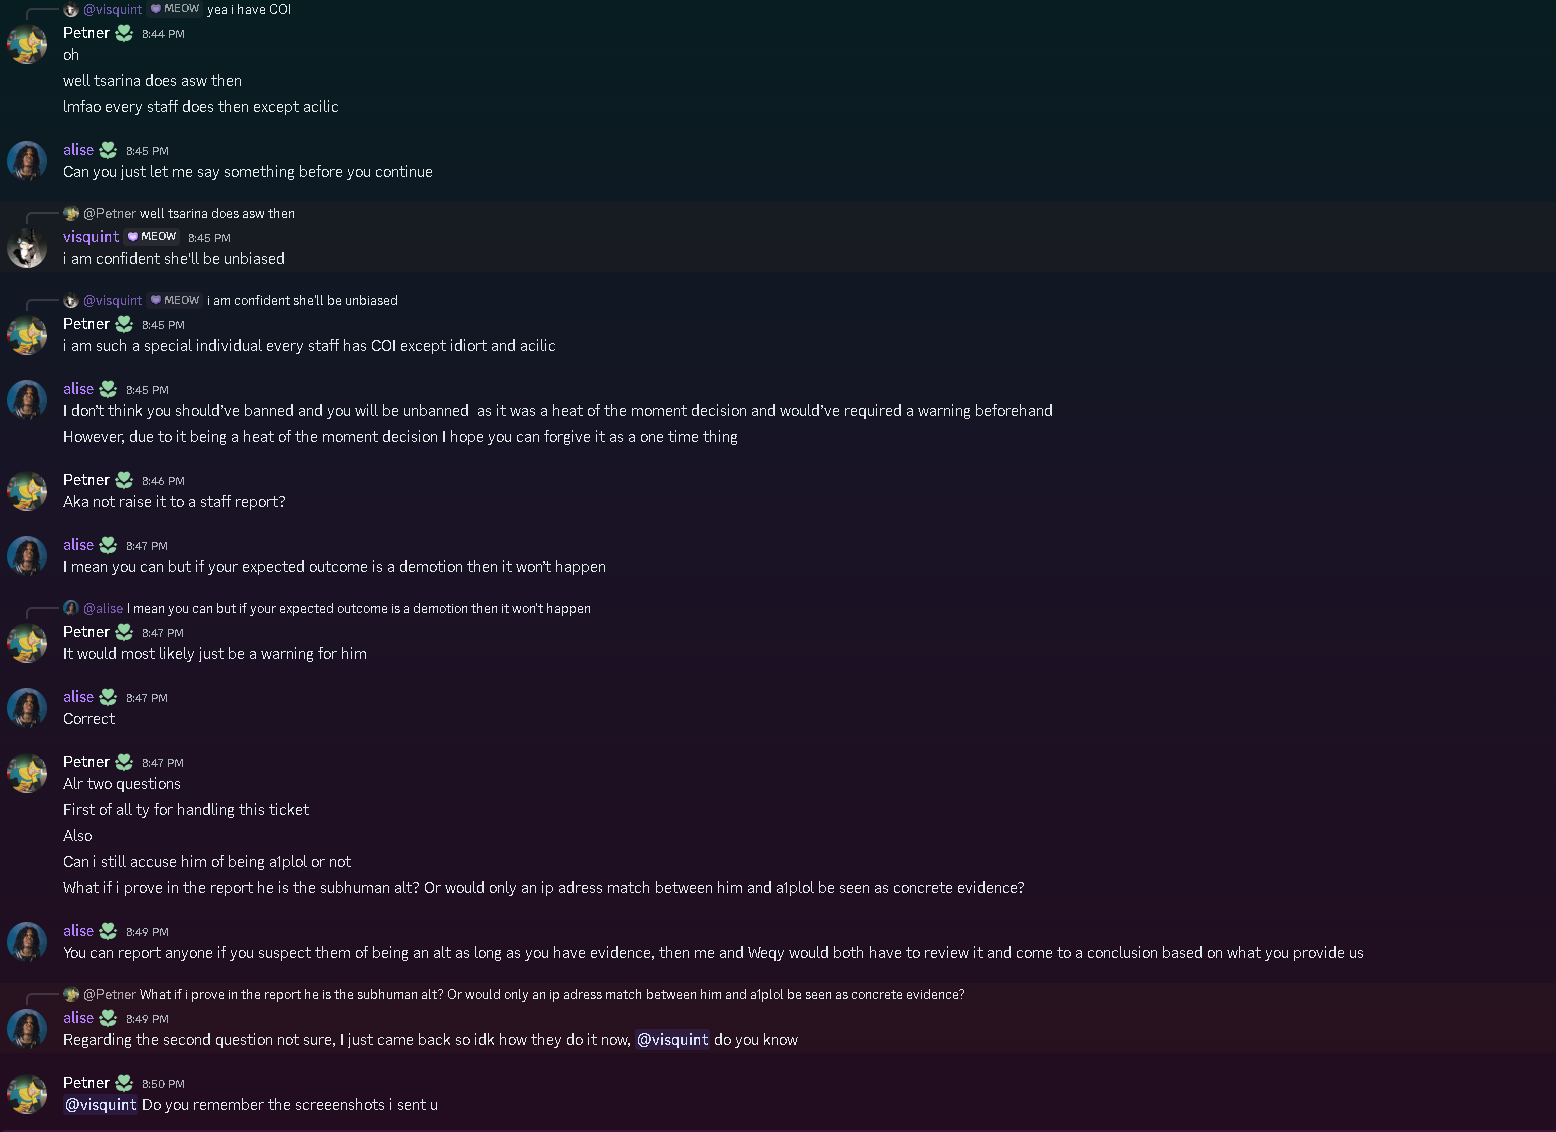
Task: Click the visquint username above 'i am confident she'll be unbiased'
Action: click(91, 237)
